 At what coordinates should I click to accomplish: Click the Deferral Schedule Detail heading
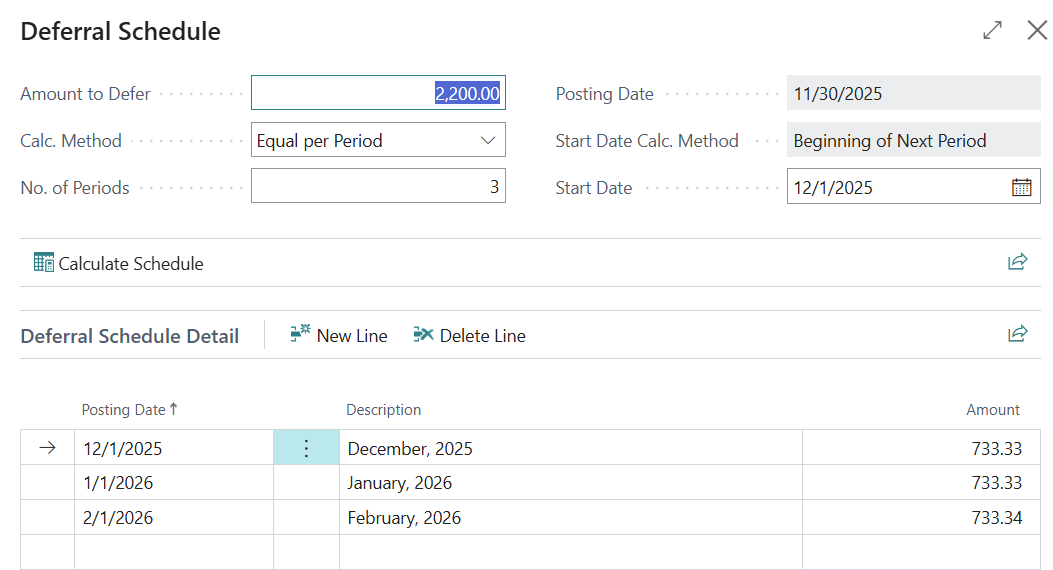click(x=130, y=336)
